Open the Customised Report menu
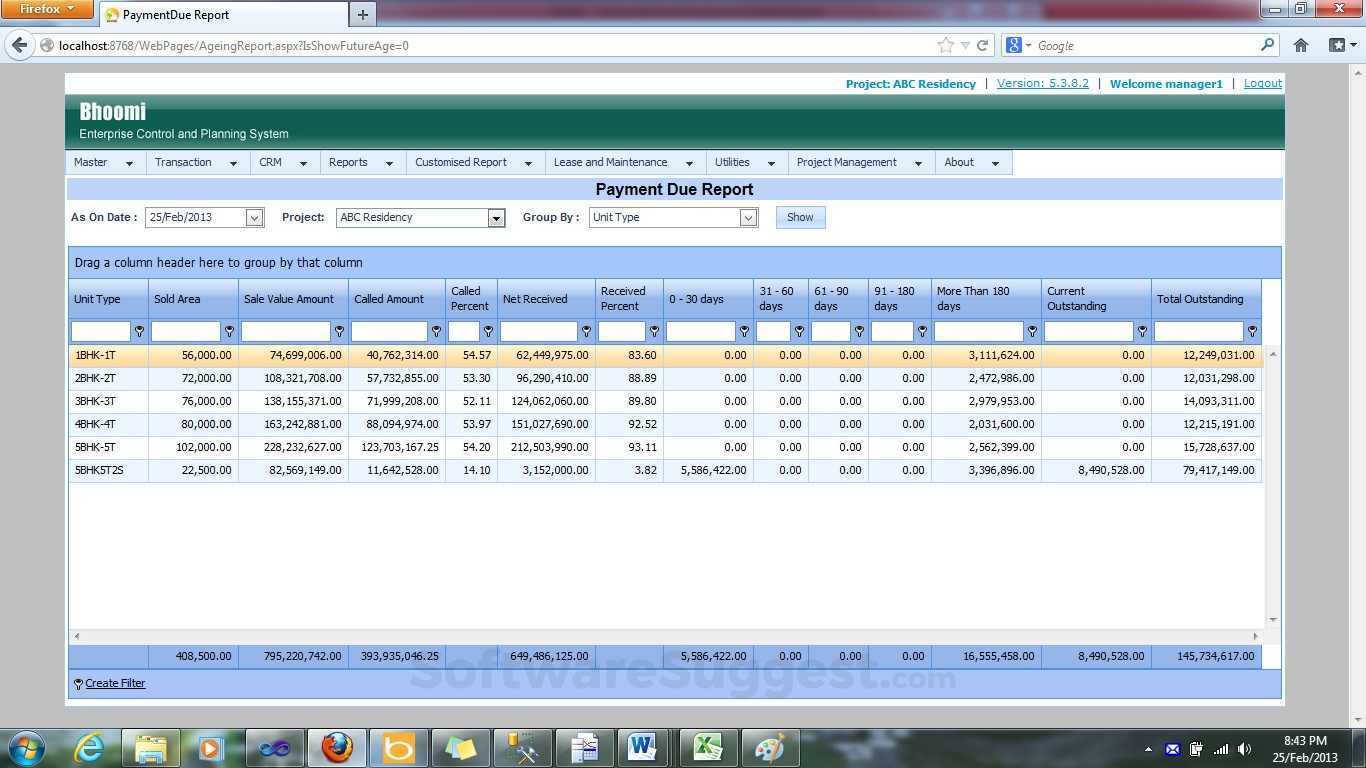Screen dimensions: 1366x768 [x=475, y=162]
